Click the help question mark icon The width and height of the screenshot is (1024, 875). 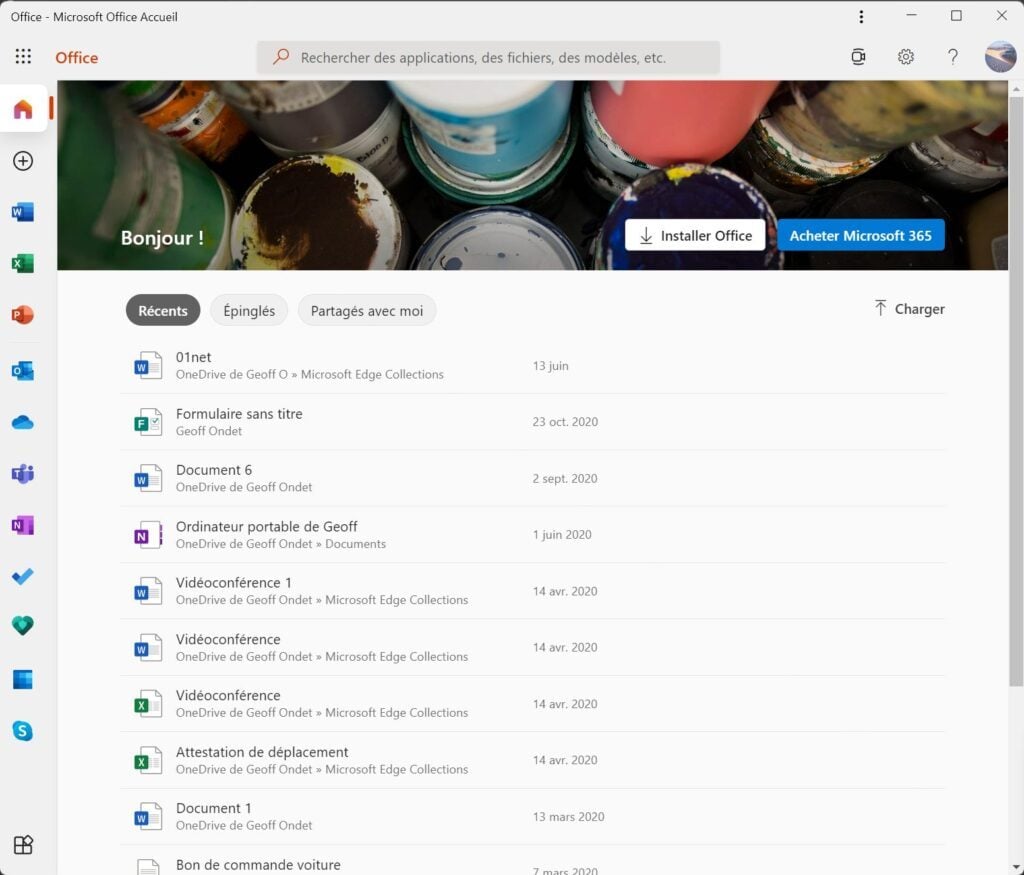click(953, 57)
